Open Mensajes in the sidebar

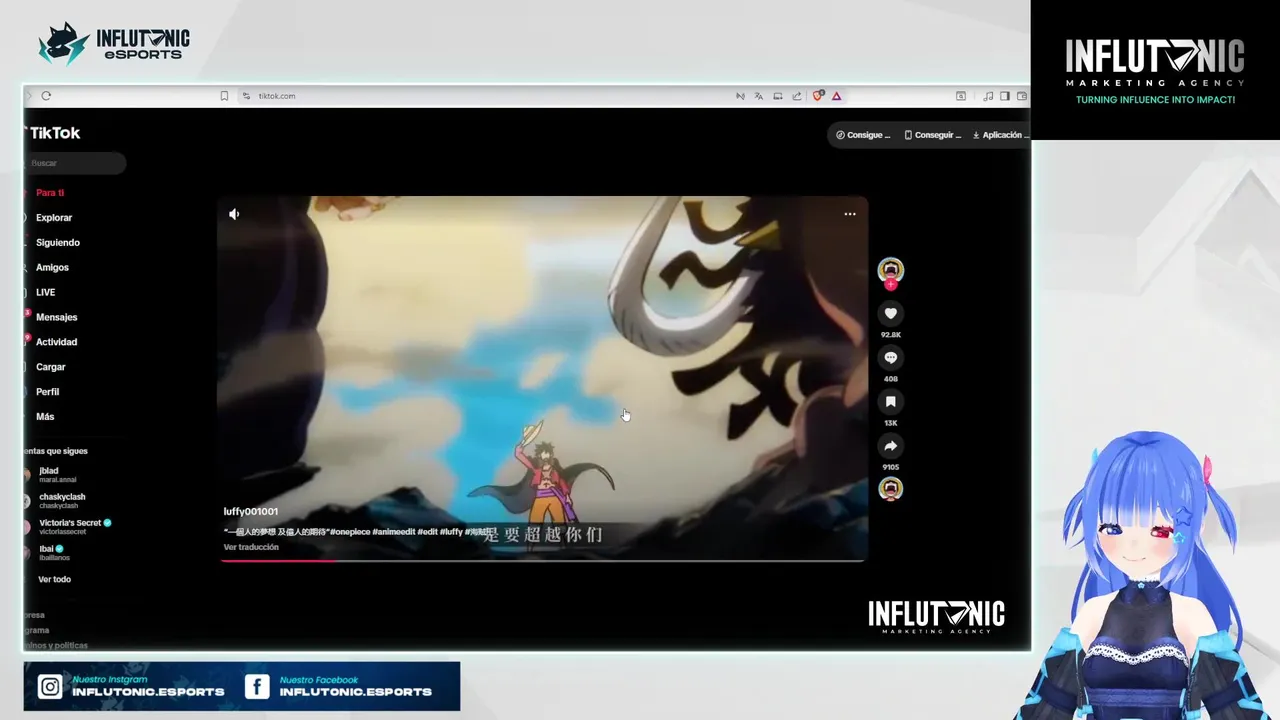(x=56, y=317)
